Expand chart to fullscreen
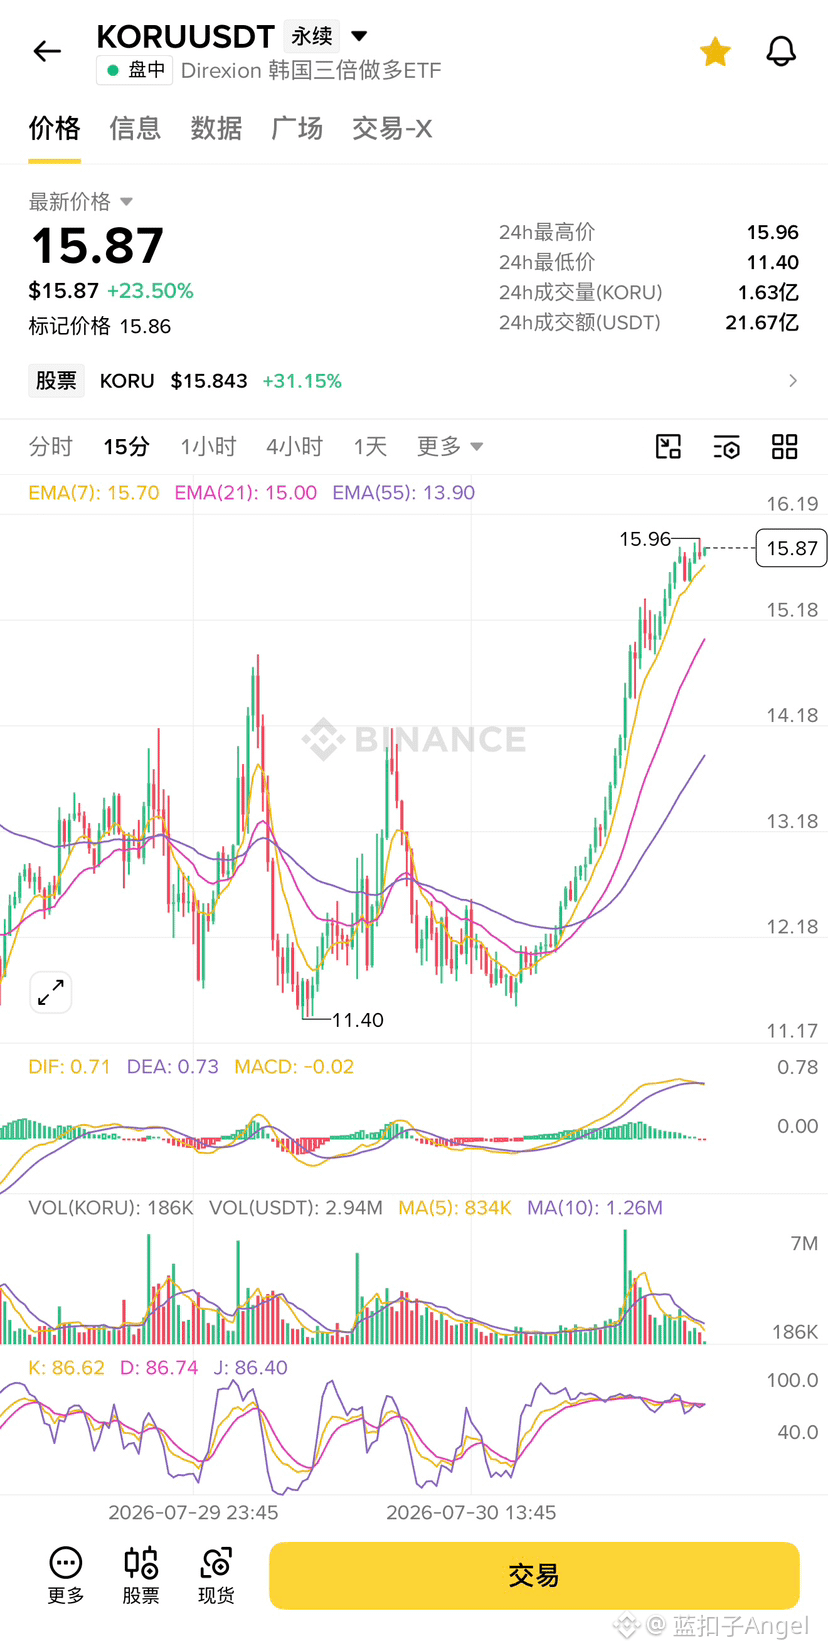 pos(51,992)
